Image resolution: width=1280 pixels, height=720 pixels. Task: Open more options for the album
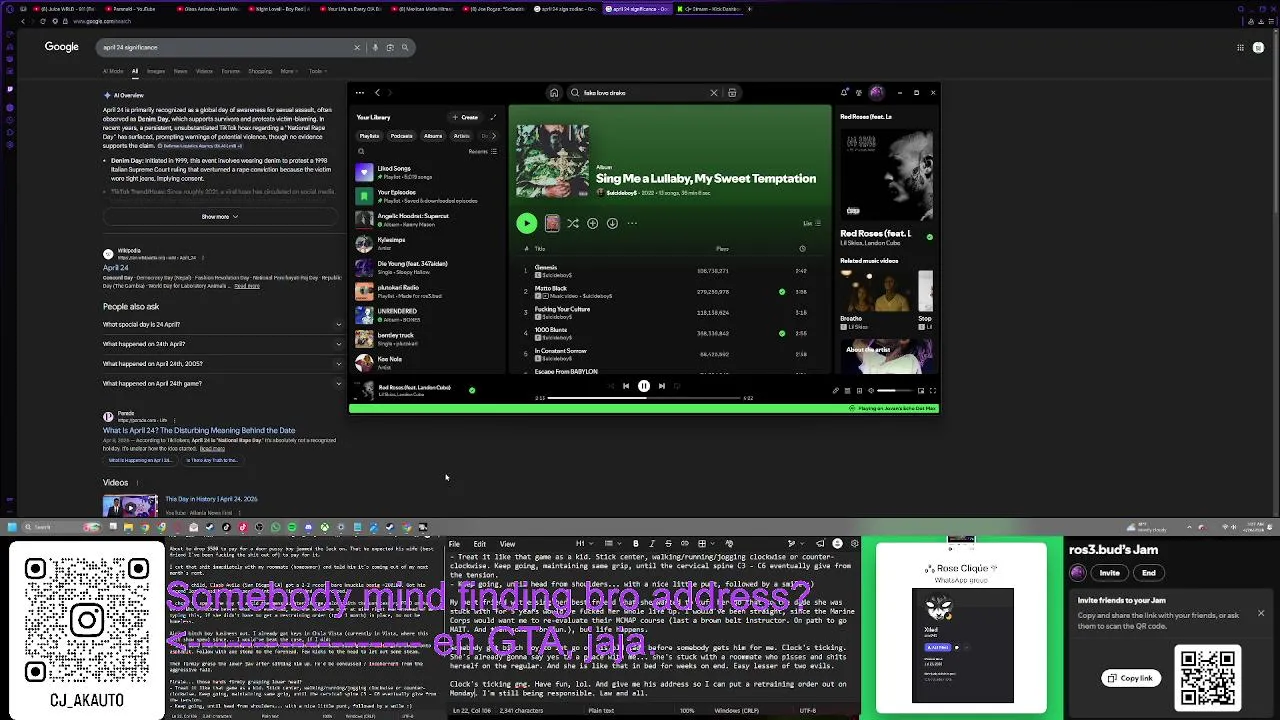(x=632, y=223)
